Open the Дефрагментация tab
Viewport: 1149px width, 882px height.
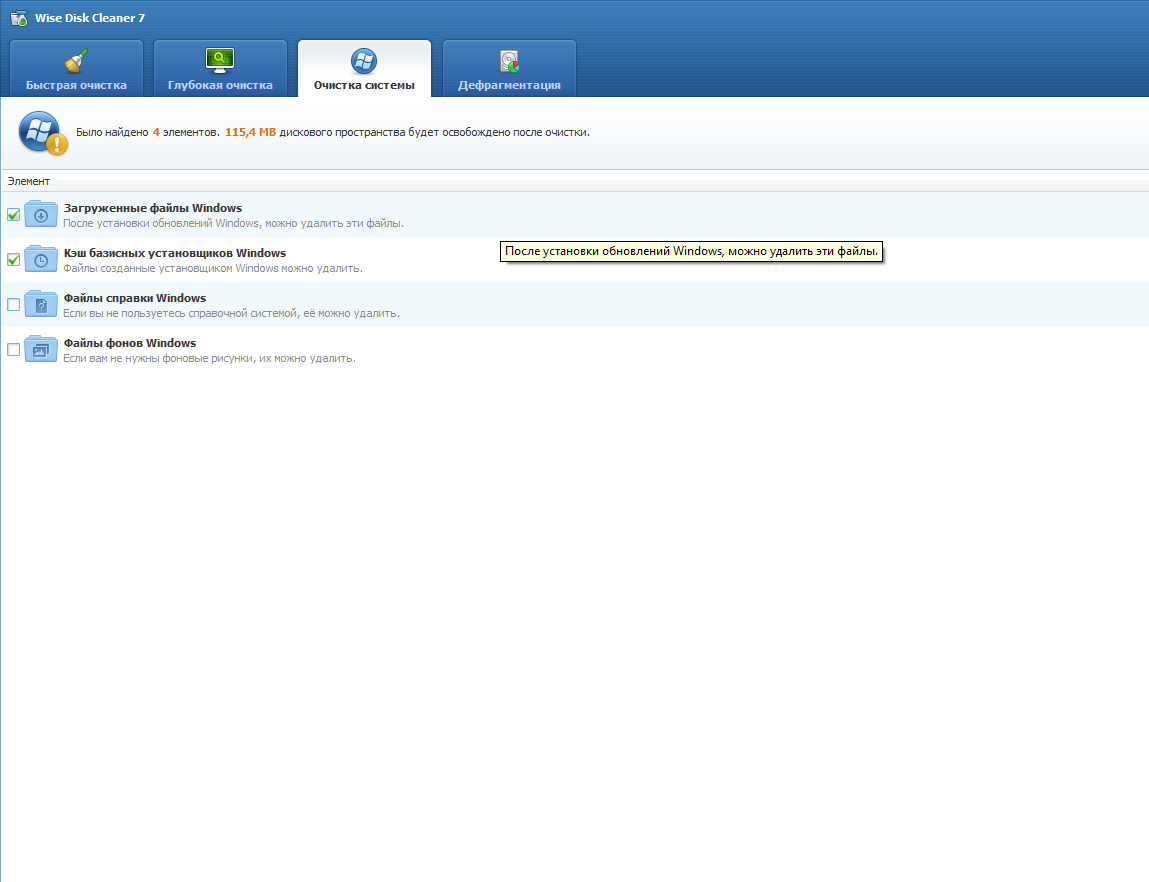(509, 69)
